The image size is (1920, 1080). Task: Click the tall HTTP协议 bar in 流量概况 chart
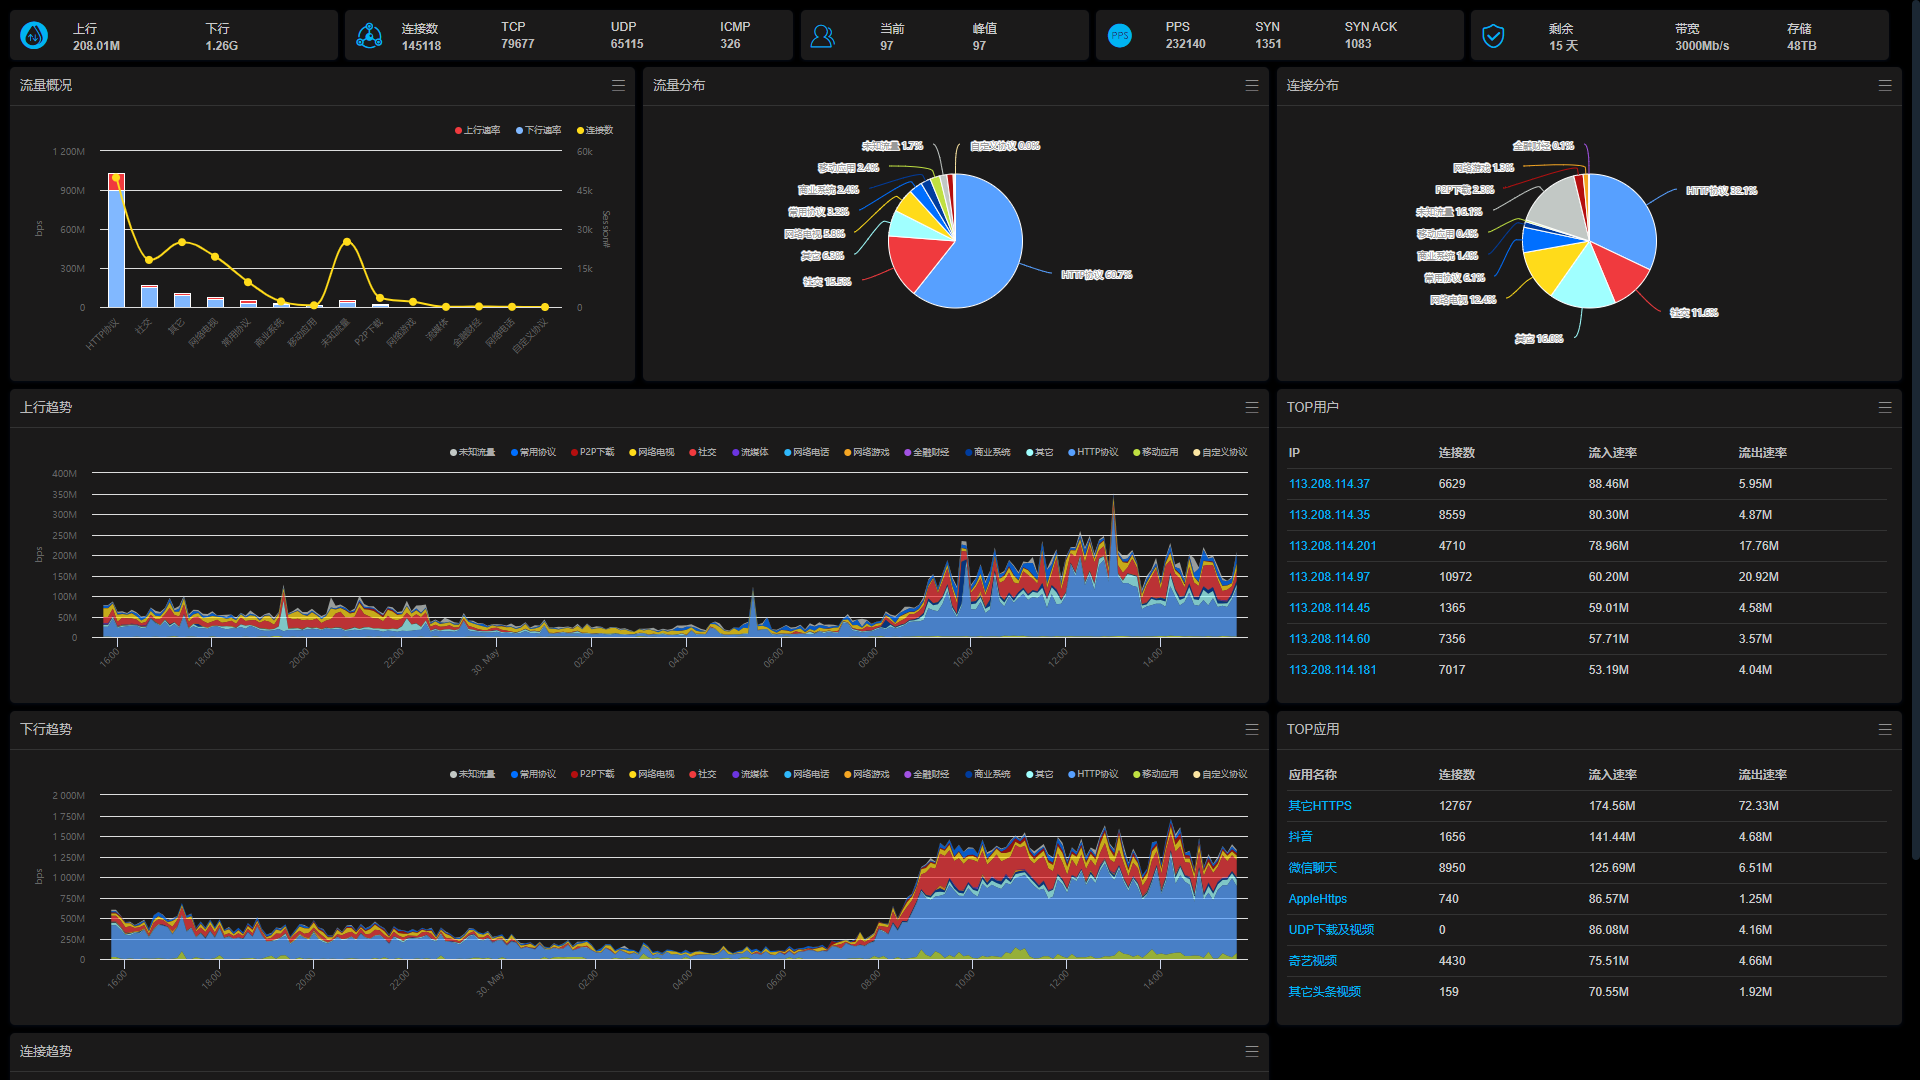[x=116, y=240]
